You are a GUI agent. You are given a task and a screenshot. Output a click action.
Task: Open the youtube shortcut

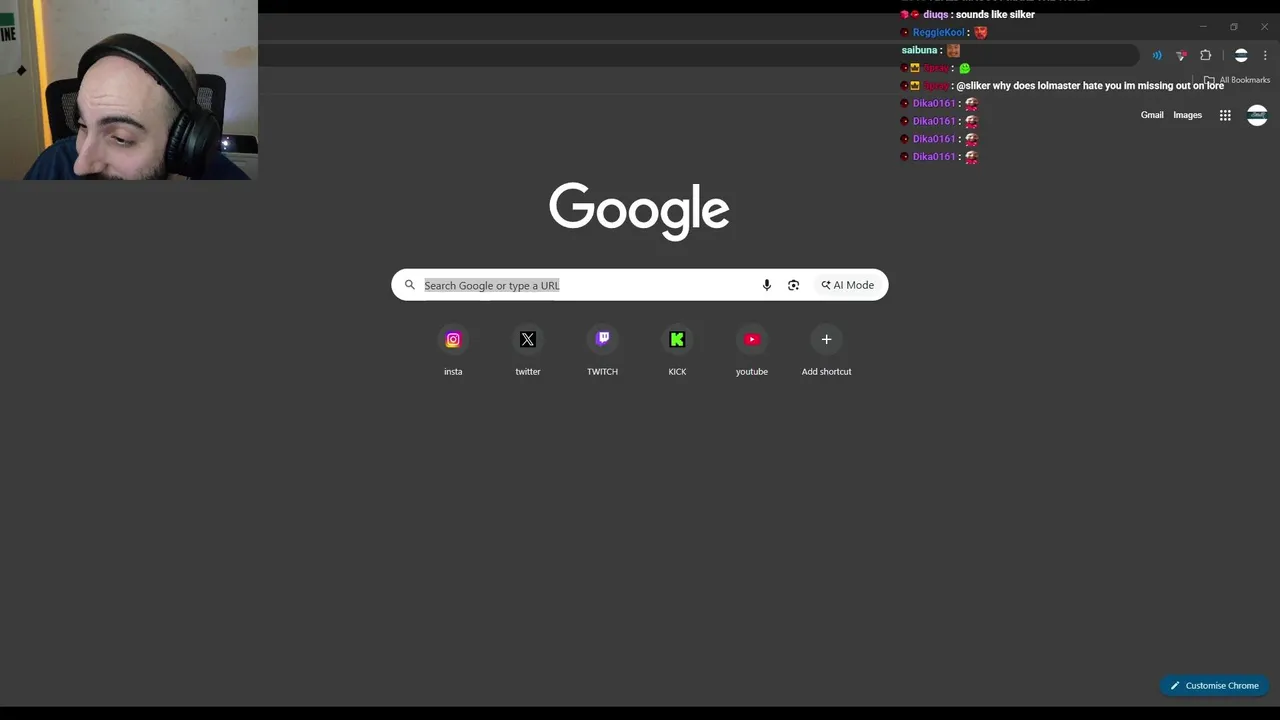(752, 351)
